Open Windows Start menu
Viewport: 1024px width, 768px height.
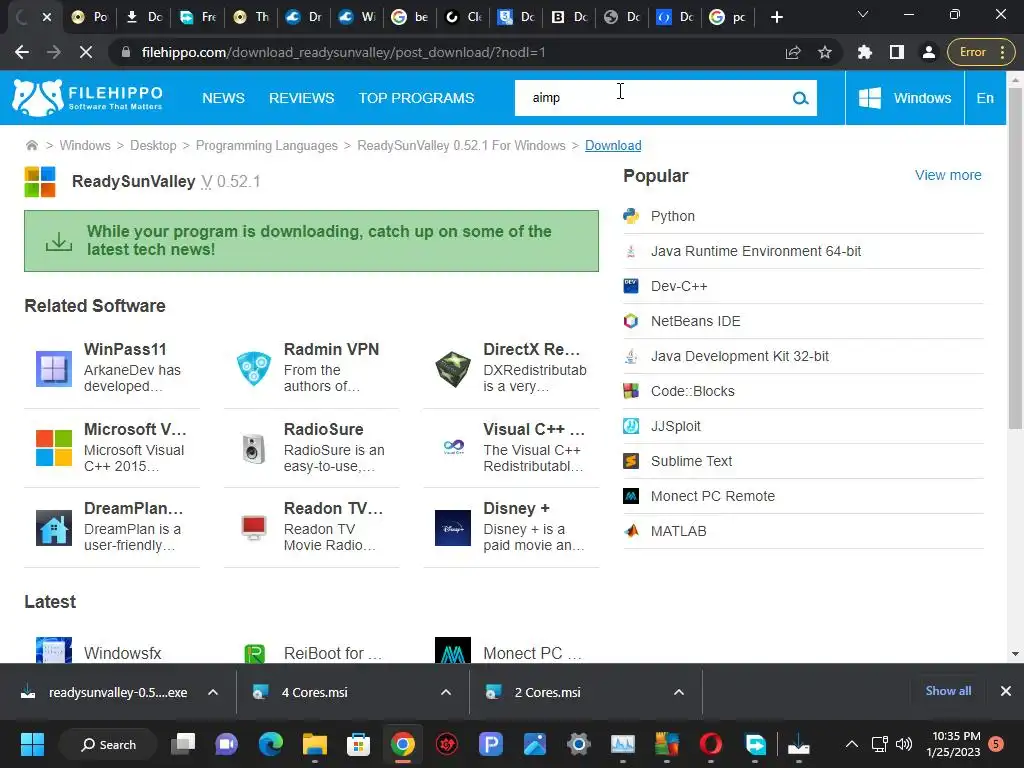pyautogui.click(x=32, y=744)
